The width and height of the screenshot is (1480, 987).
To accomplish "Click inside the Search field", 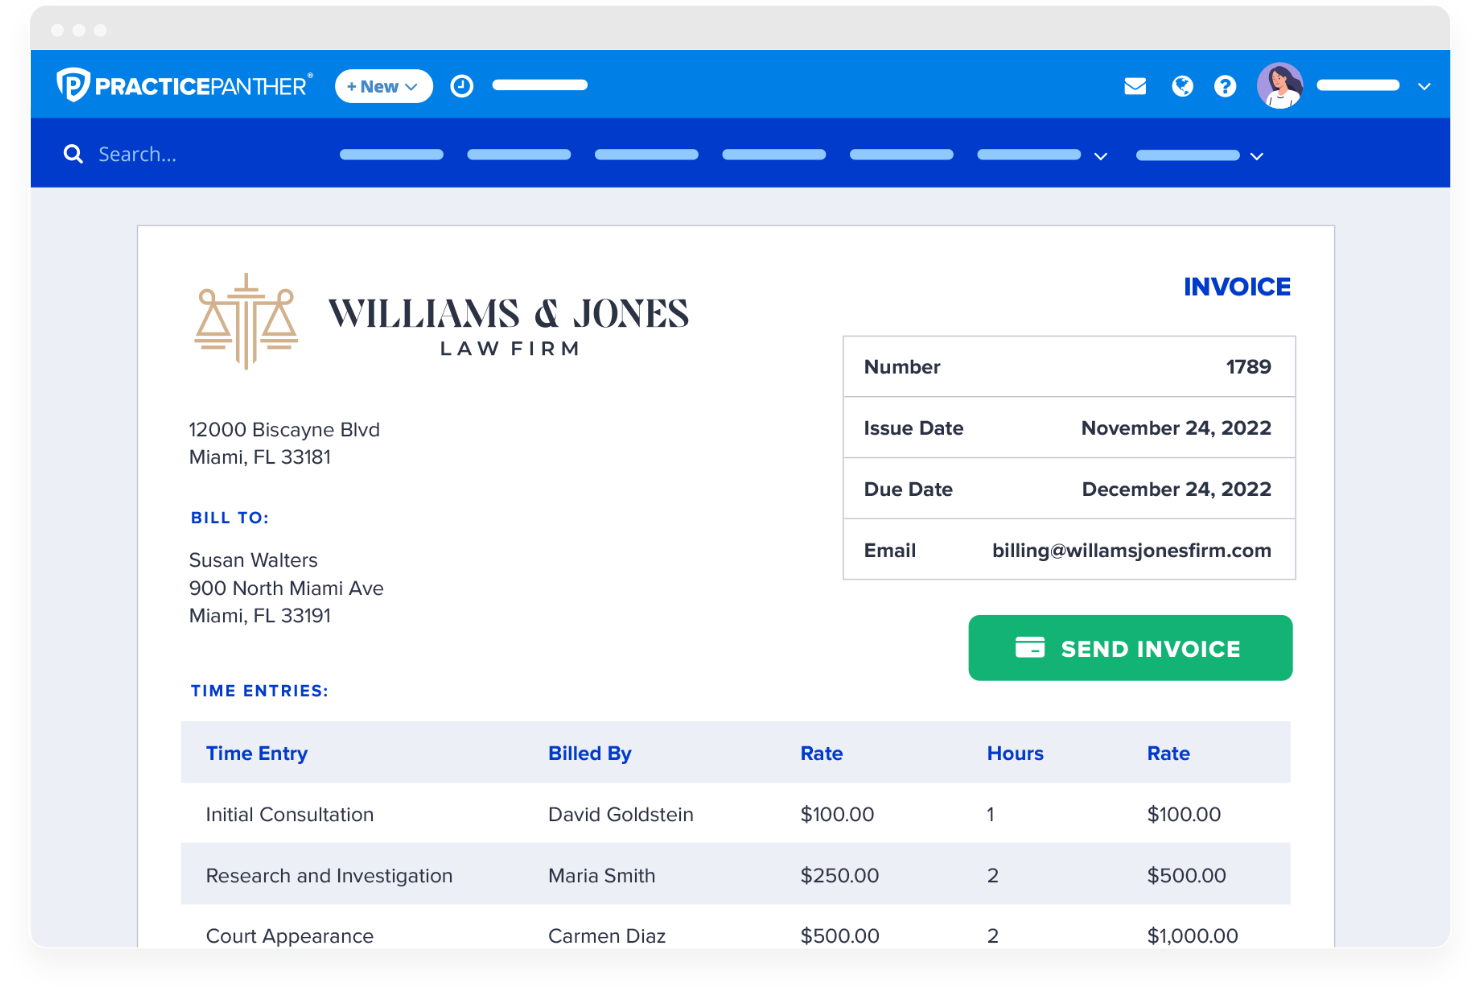I will (x=160, y=153).
